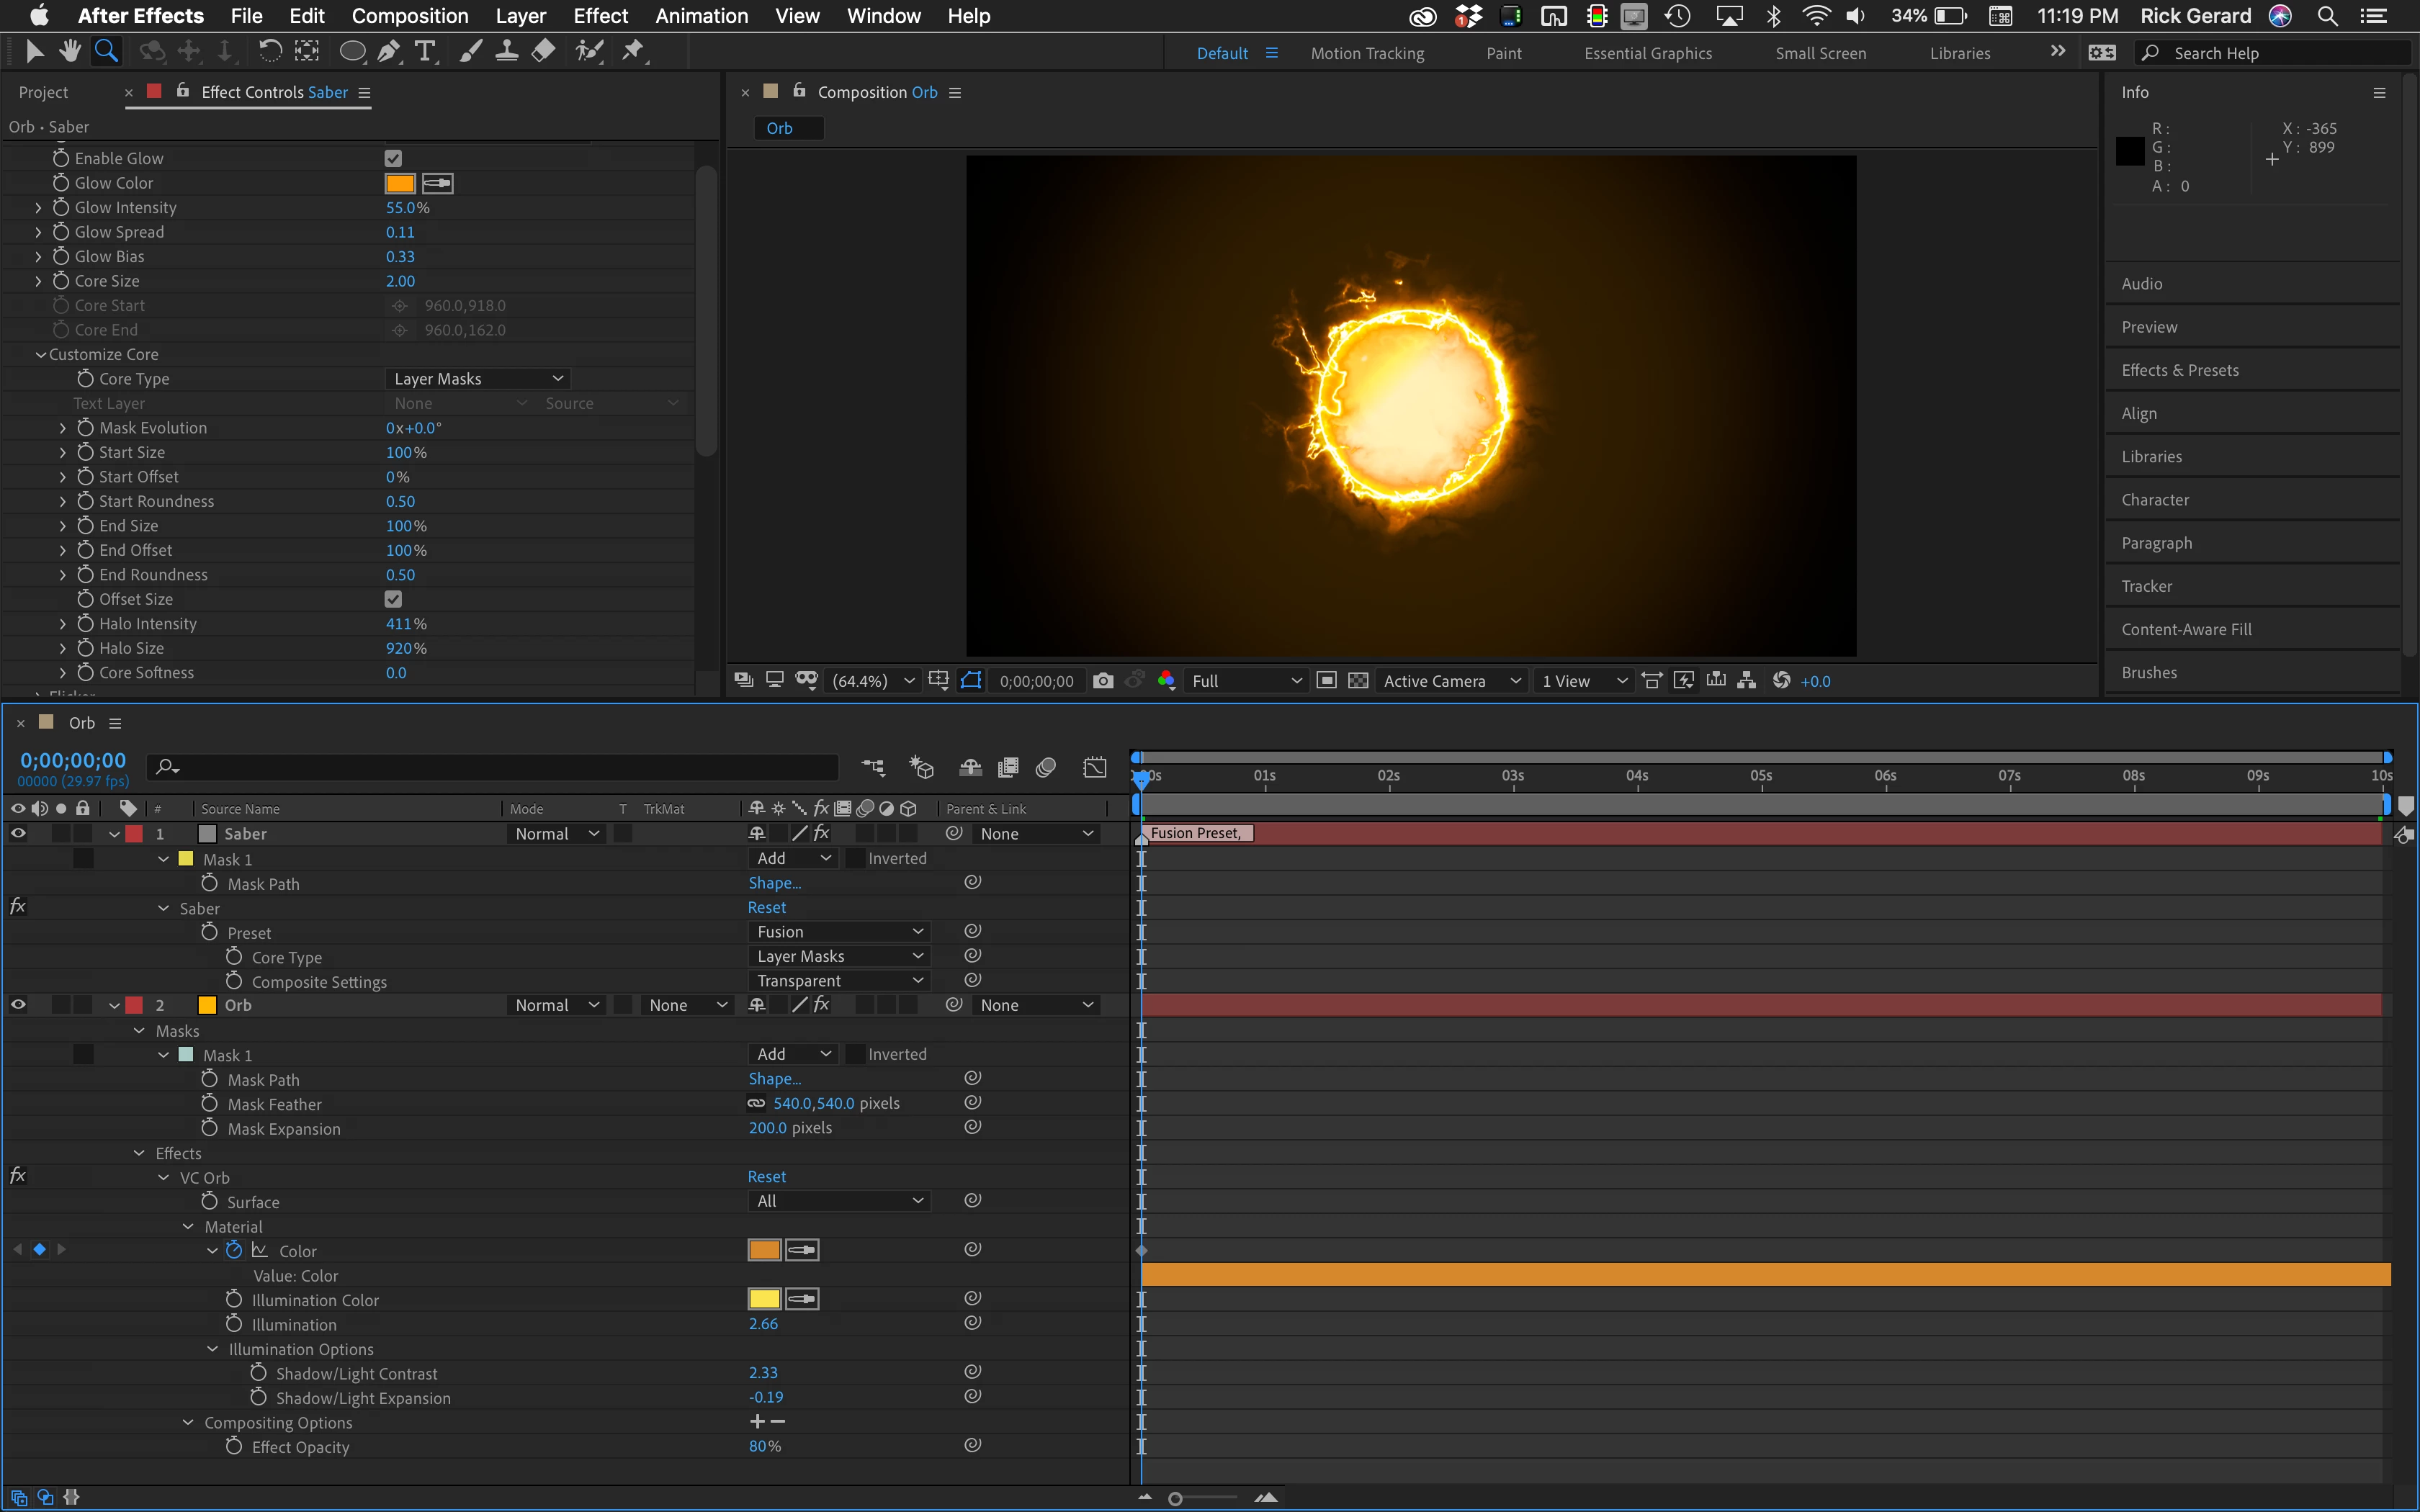Hide the Saber layer with eye icon
The image size is (2420, 1512).
18,833
